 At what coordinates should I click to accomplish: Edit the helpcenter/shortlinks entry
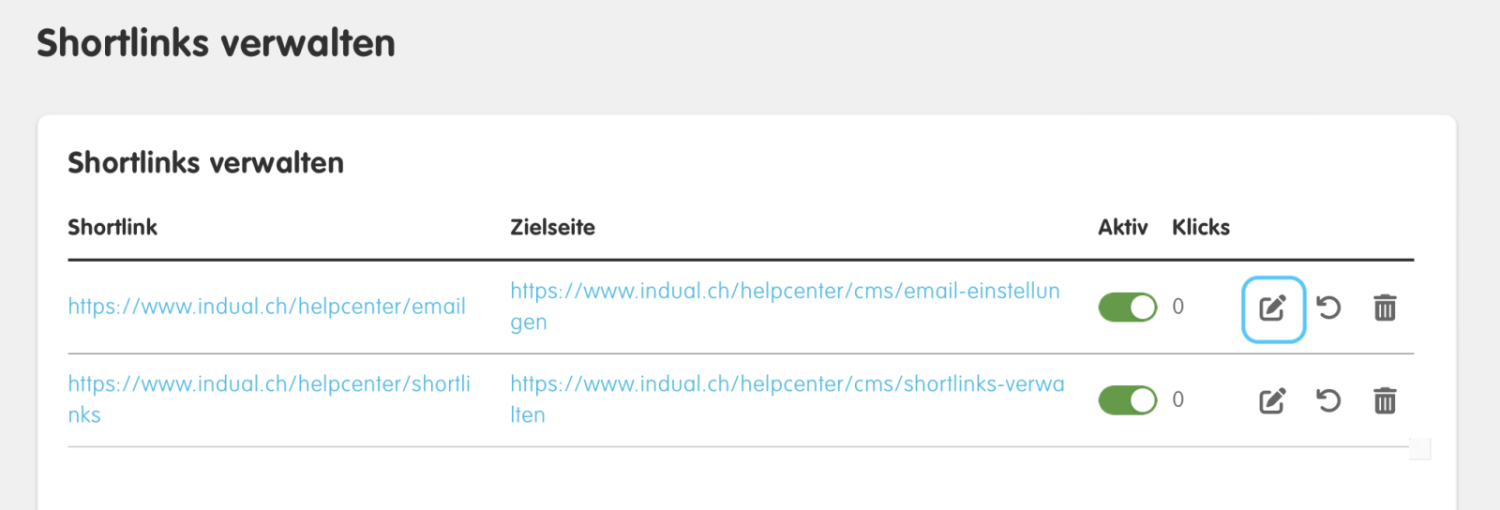pyautogui.click(x=1272, y=401)
